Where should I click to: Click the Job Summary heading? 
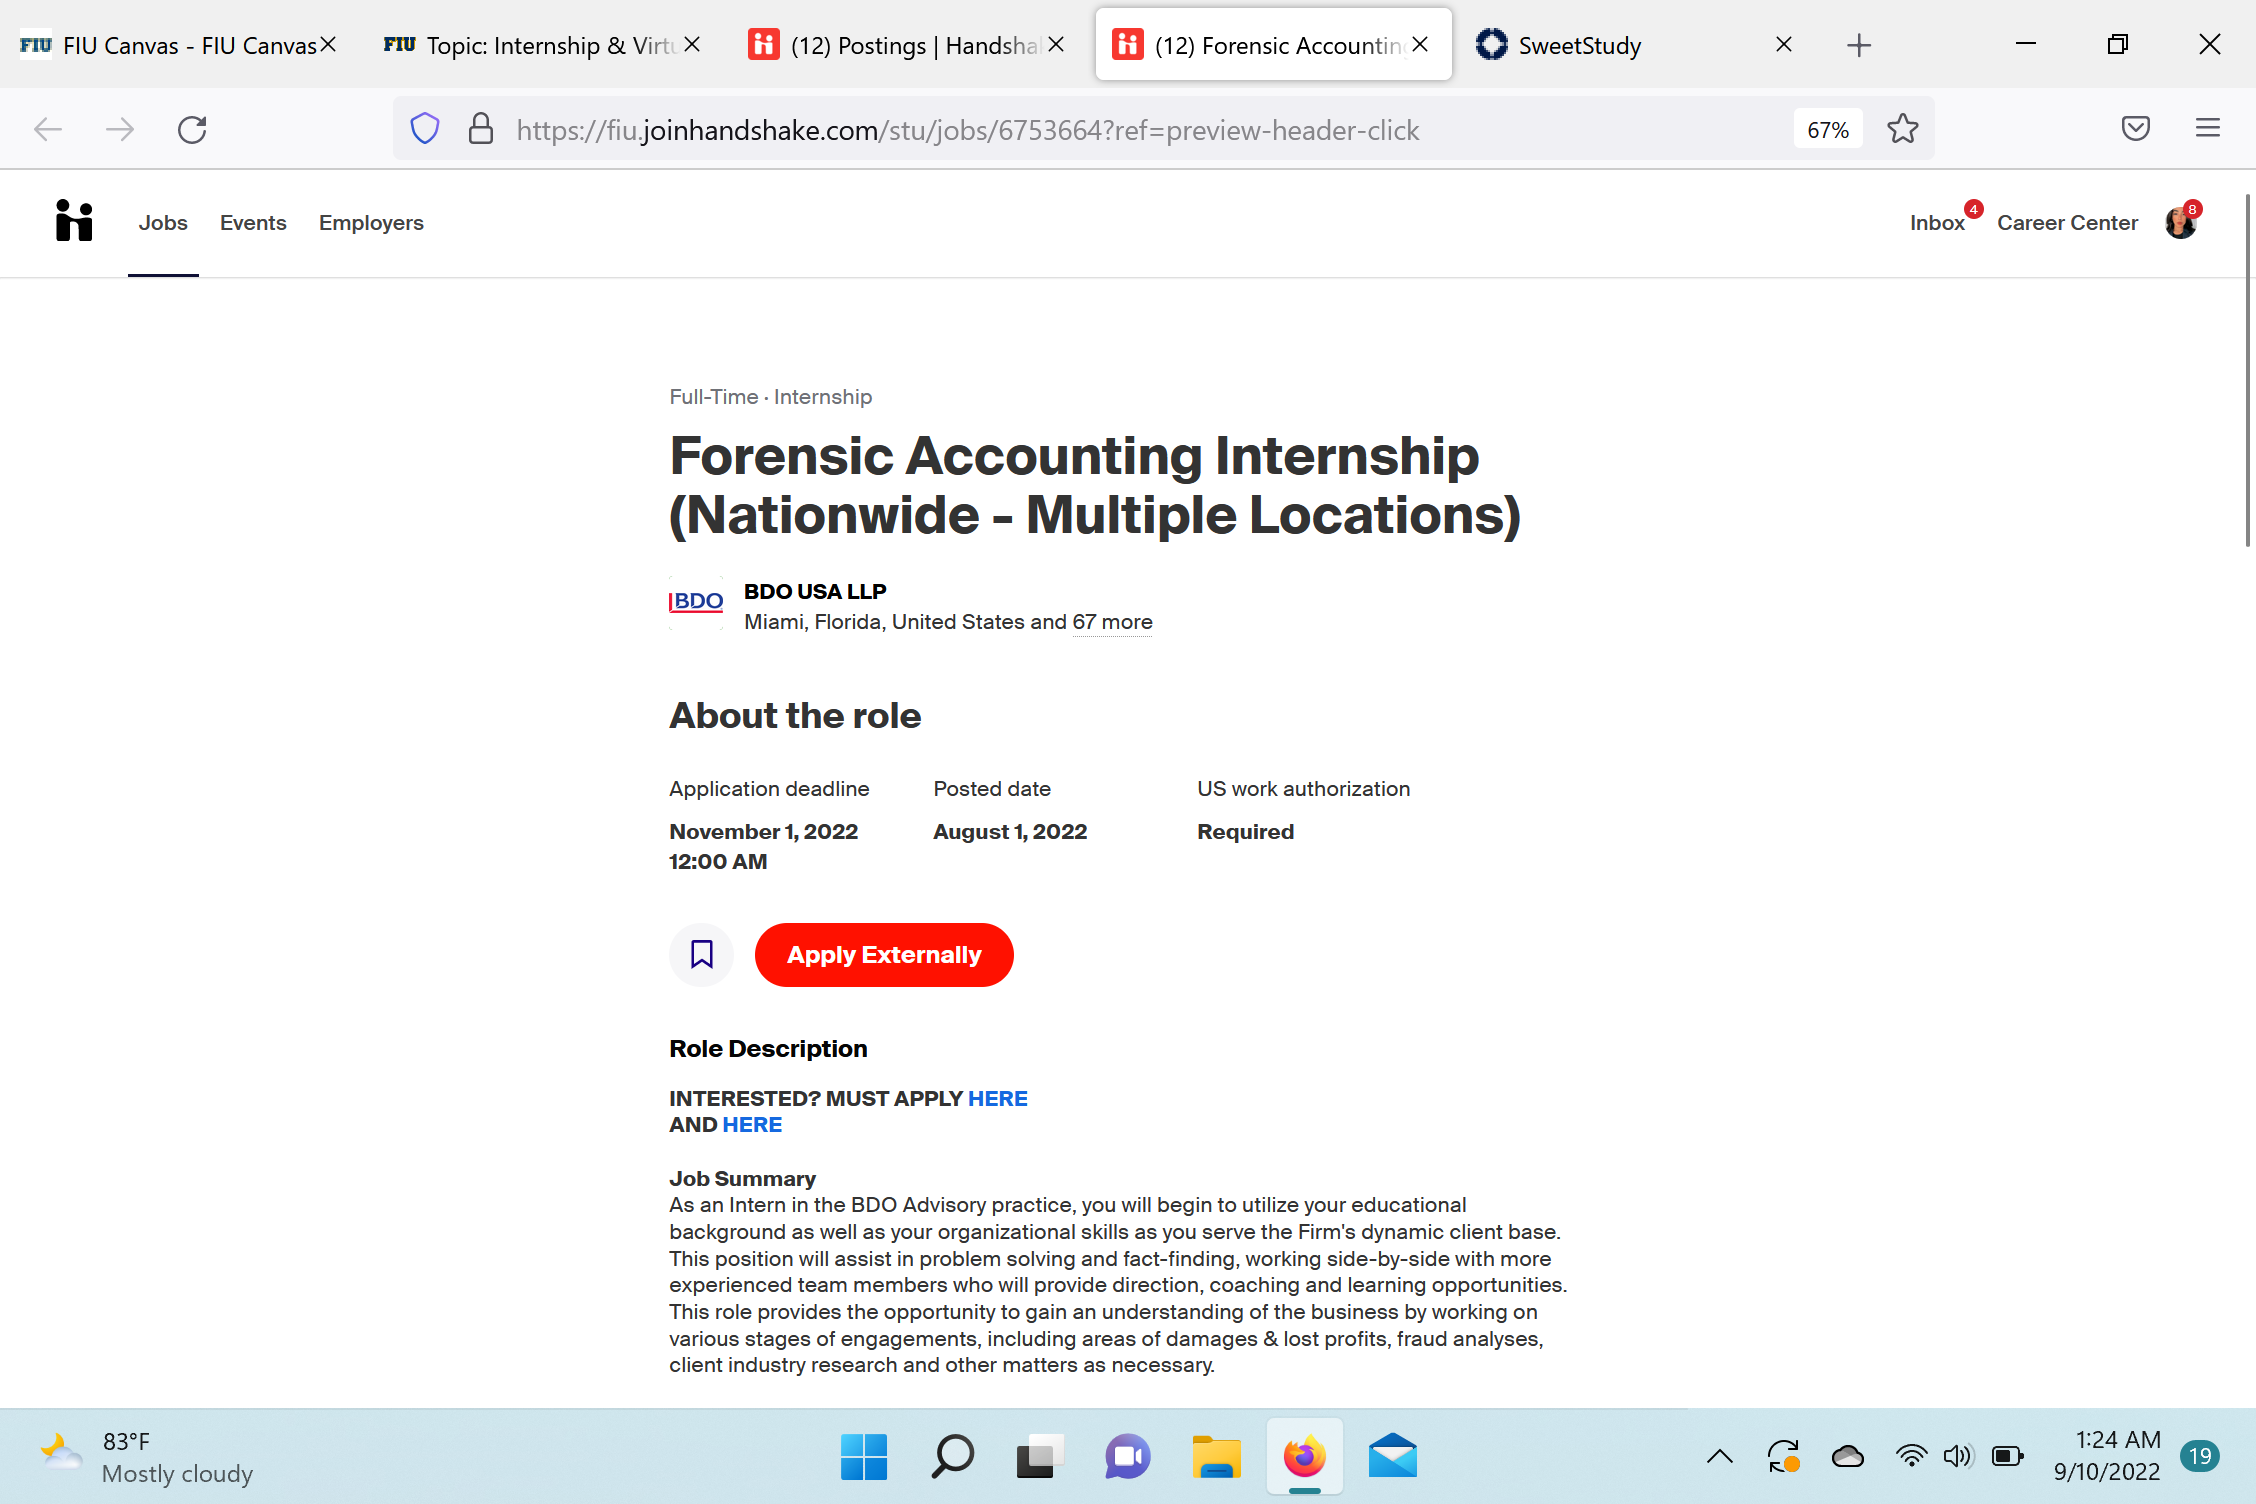click(x=742, y=1178)
